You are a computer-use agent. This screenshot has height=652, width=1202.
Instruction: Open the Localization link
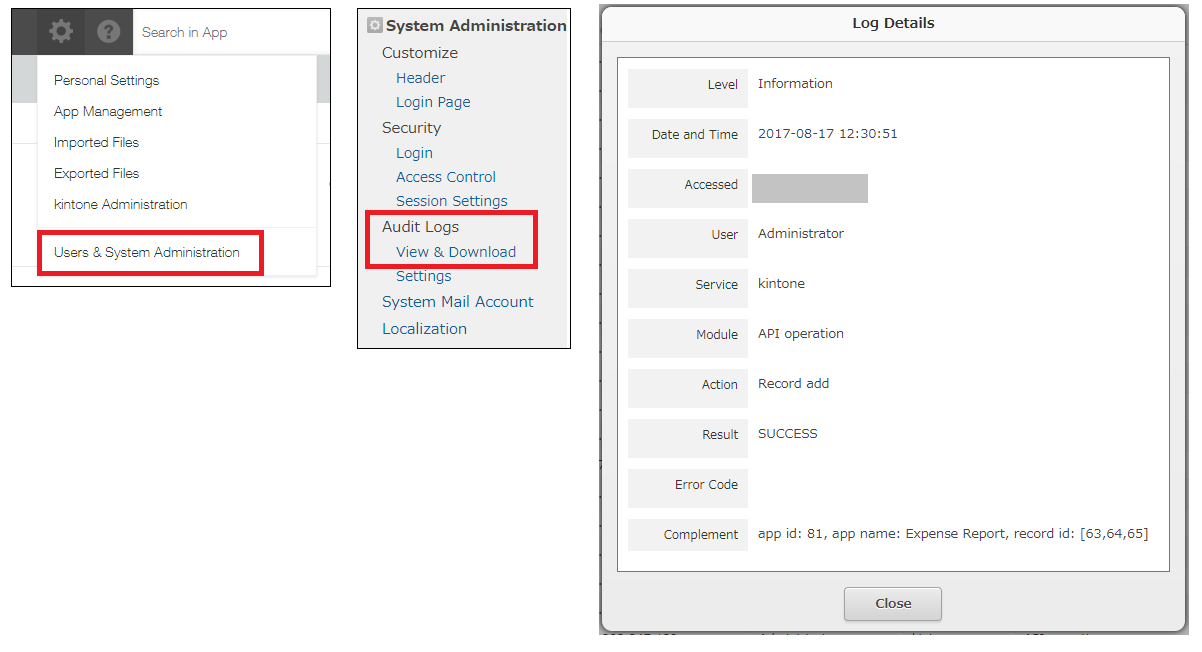(424, 329)
